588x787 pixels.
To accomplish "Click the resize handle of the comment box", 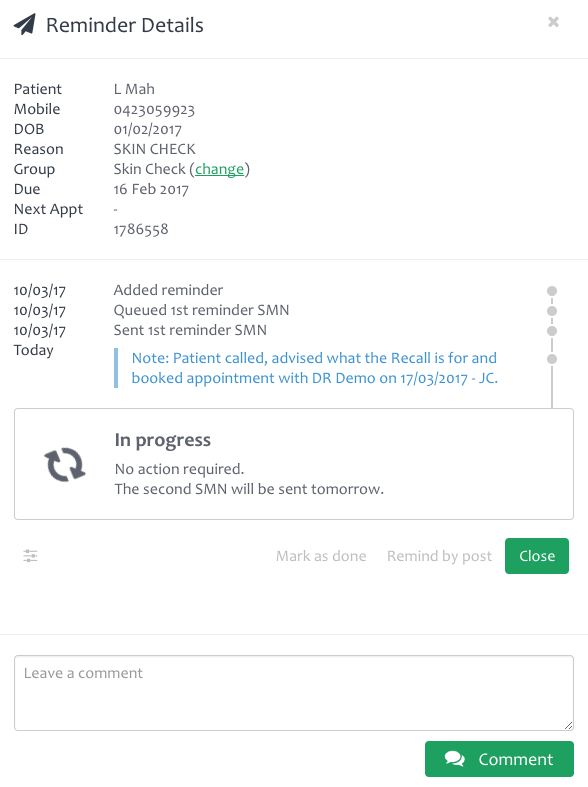I will pos(568,725).
